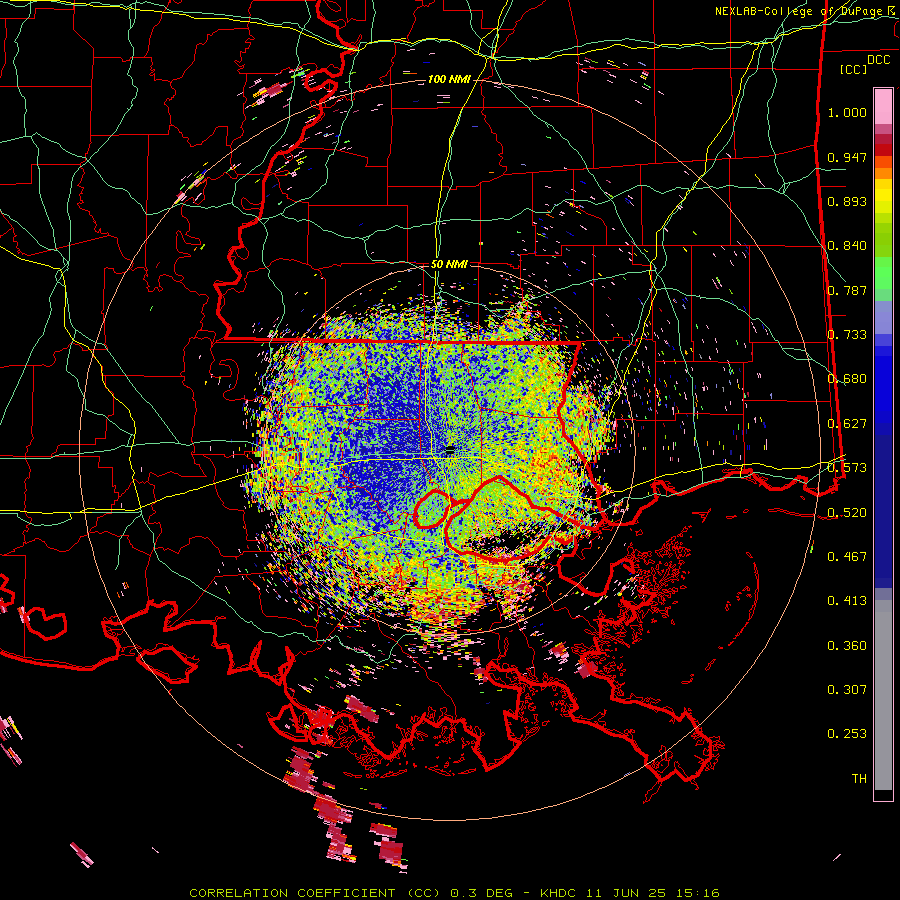The image size is (900, 900).
Task: Select the gray band of the color bar
Action: 883,695
